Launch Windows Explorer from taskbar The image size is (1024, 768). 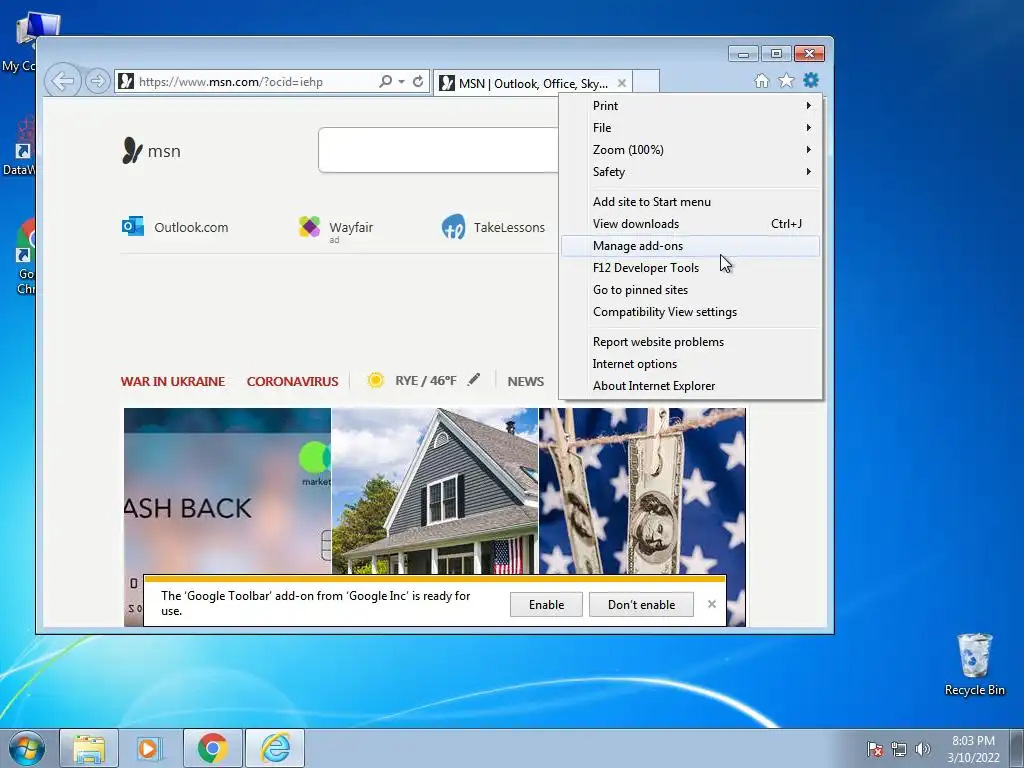[x=89, y=748]
